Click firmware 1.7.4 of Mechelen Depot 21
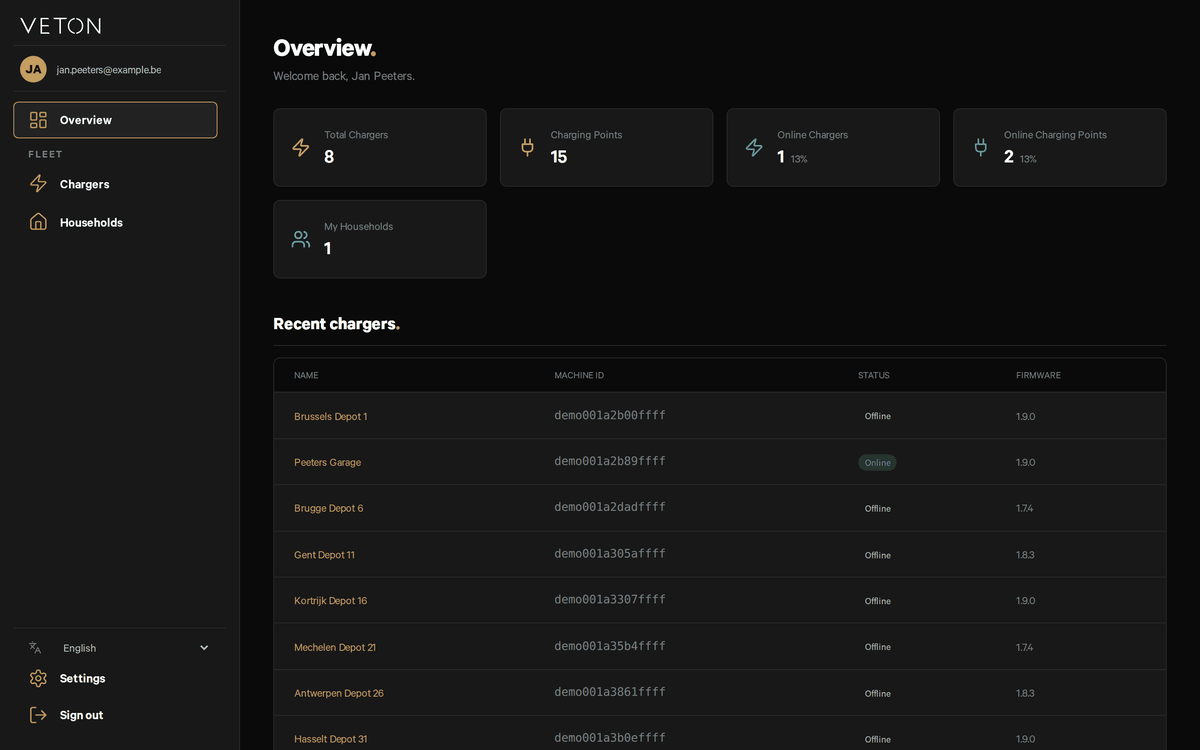The image size is (1200, 750). tap(1025, 647)
